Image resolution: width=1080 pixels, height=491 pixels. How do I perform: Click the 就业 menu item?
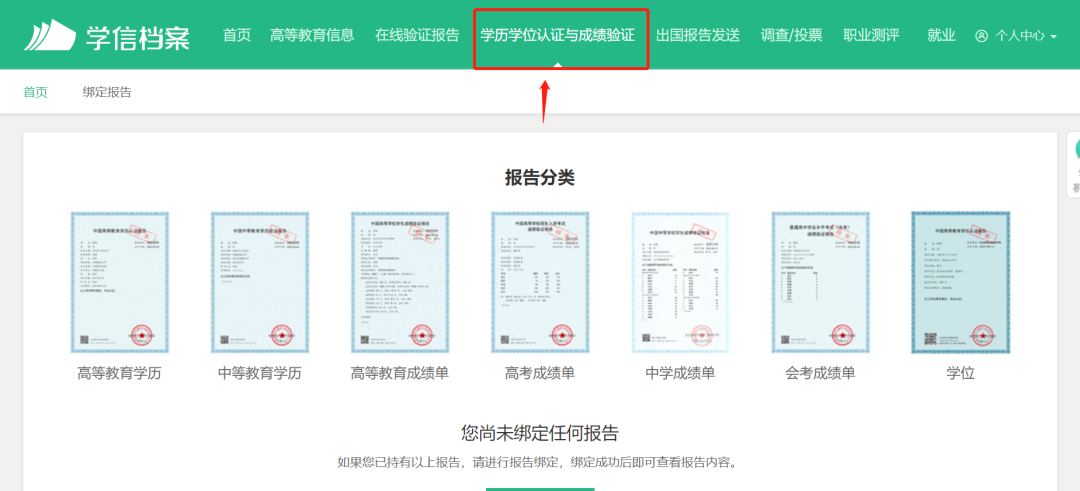(941, 35)
